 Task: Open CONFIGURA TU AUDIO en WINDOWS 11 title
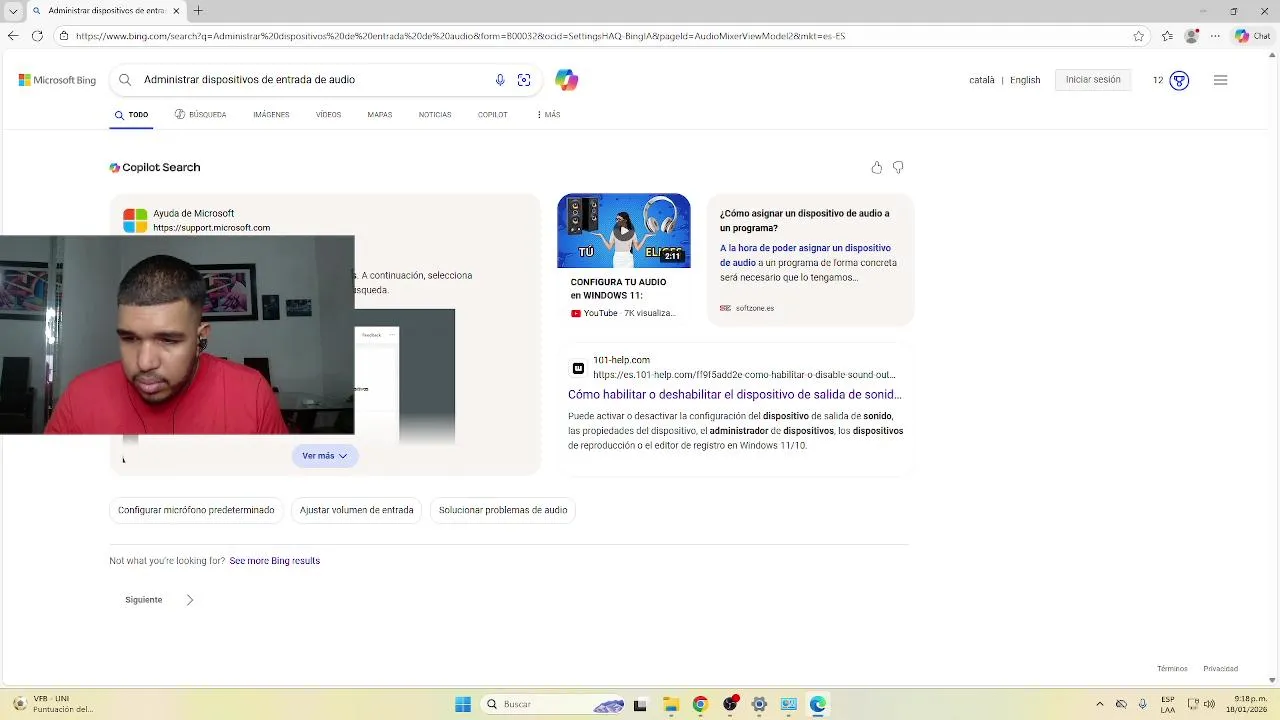618,289
